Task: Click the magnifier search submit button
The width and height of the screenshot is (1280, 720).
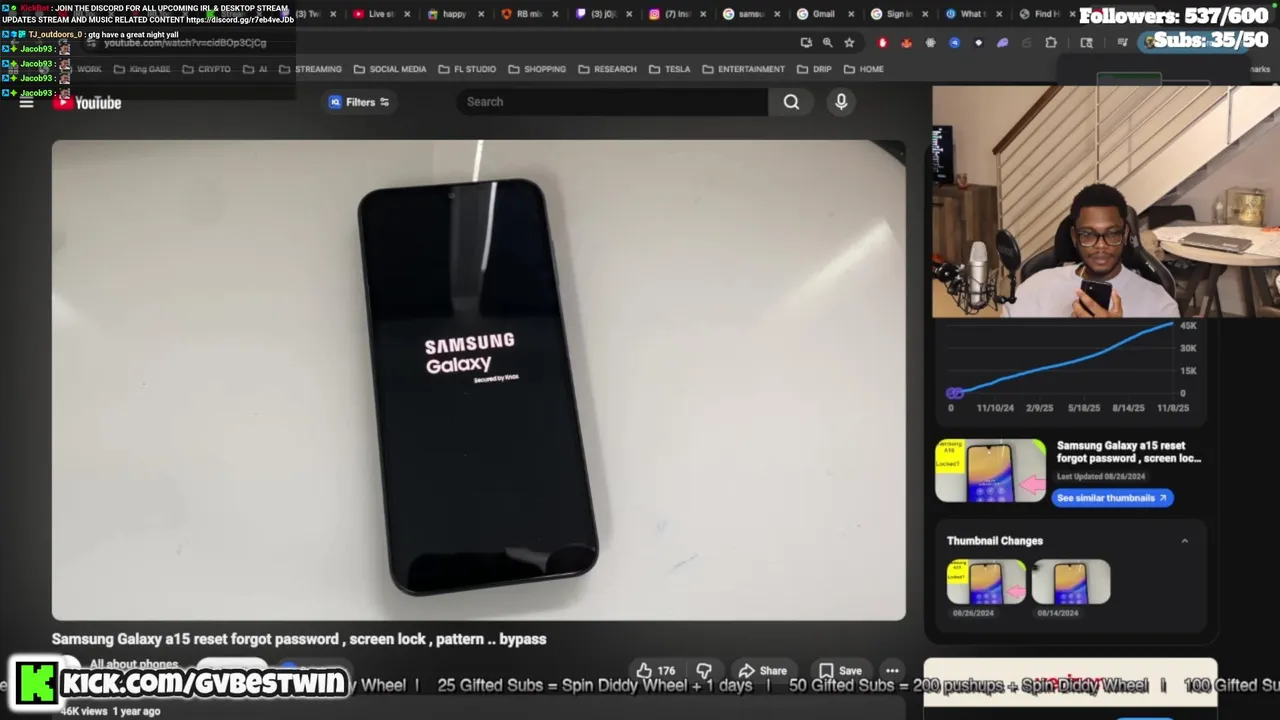Action: pyautogui.click(x=791, y=102)
